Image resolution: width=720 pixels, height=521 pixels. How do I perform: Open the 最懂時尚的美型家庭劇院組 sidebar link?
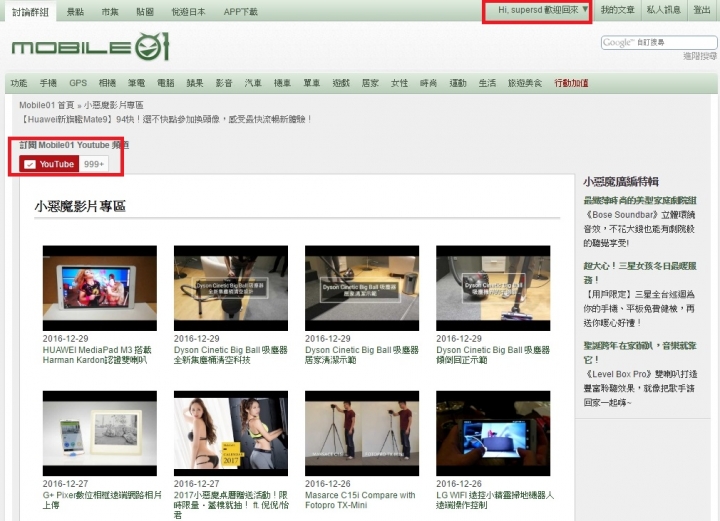point(640,200)
